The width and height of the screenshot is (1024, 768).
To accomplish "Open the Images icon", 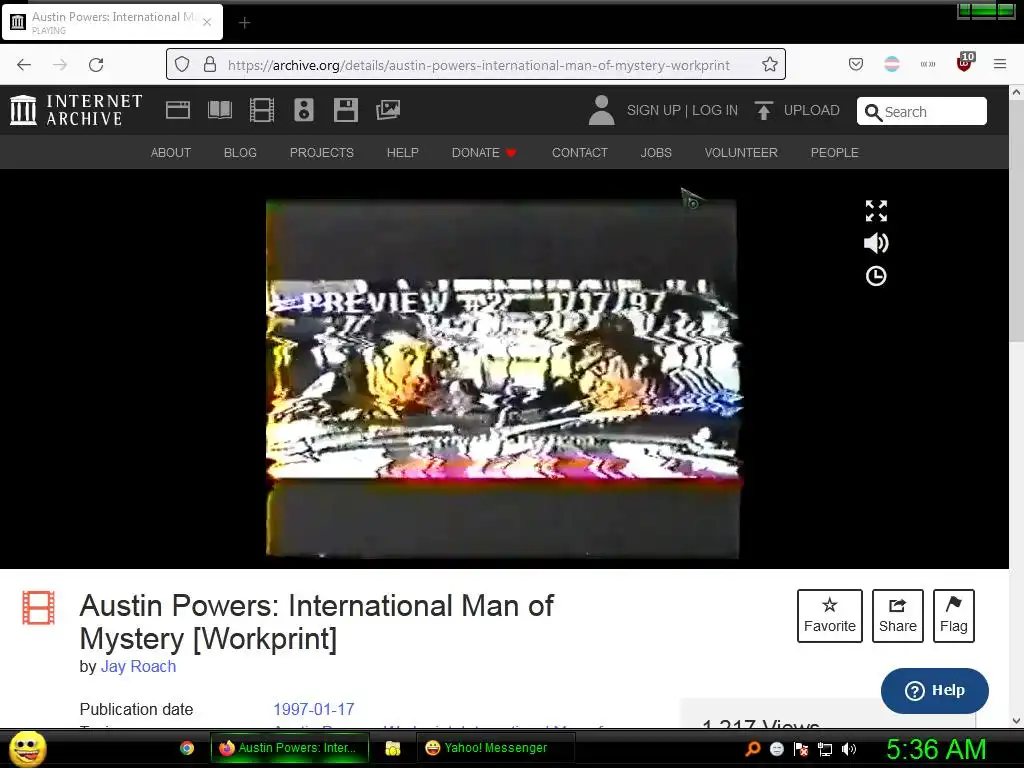I will tap(388, 110).
